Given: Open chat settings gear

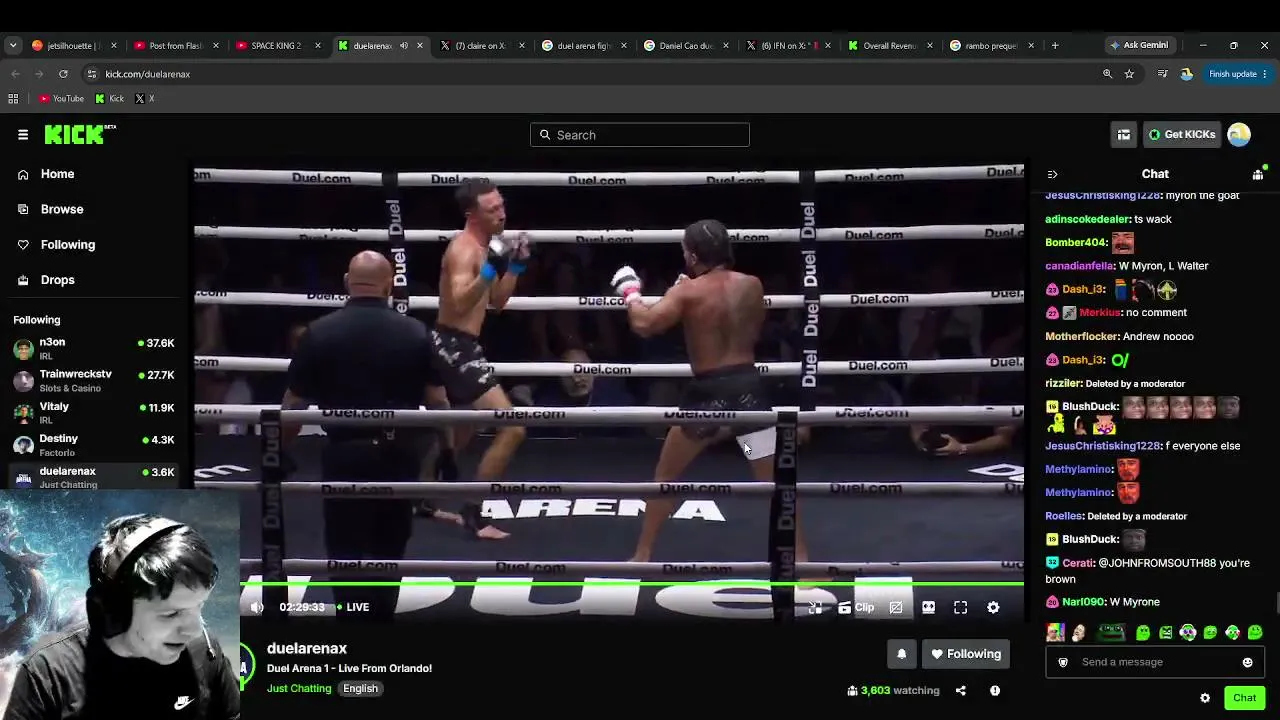Looking at the screenshot, I should [x=1205, y=698].
